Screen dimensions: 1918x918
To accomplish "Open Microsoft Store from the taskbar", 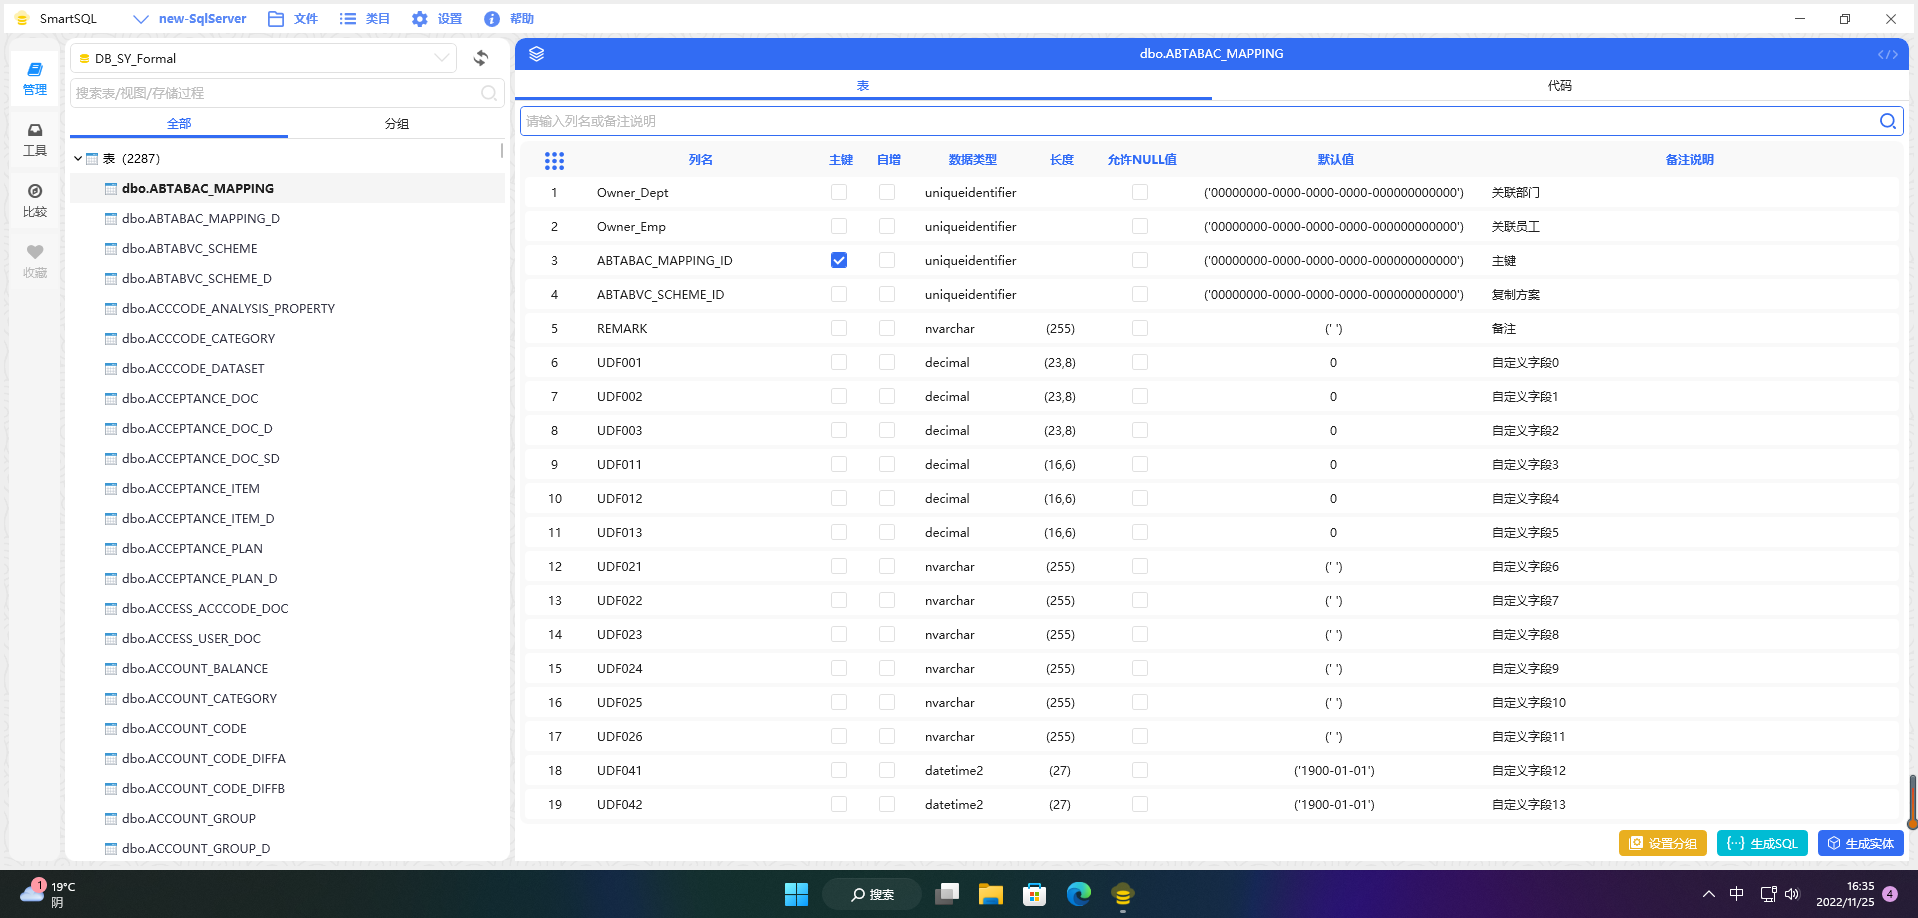I will [1034, 894].
